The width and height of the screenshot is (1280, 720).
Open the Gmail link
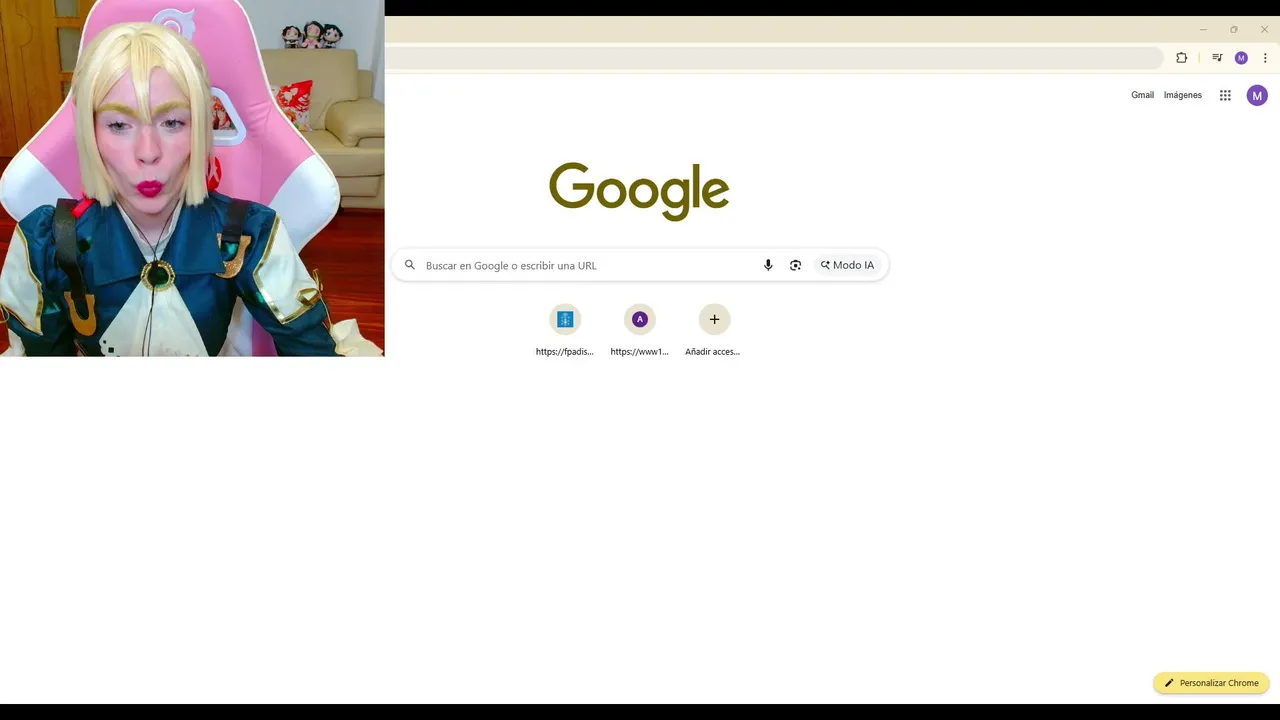(x=1142, y=95)
